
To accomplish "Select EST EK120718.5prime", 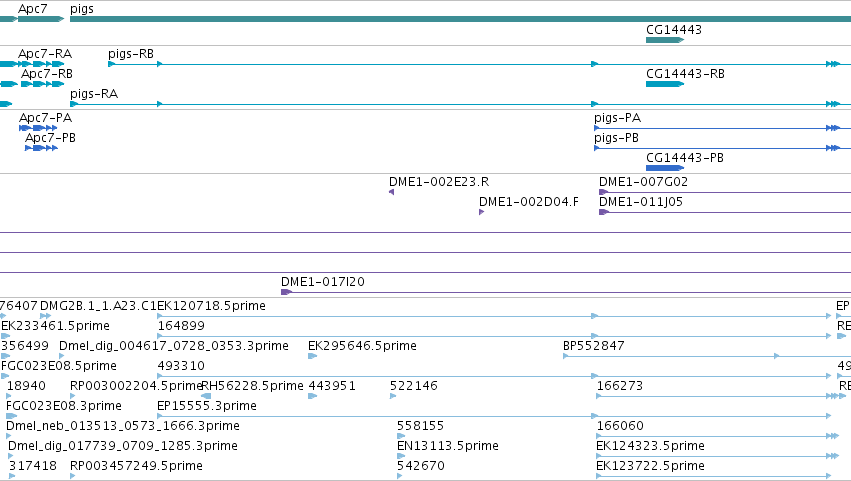I will [211, 306].
